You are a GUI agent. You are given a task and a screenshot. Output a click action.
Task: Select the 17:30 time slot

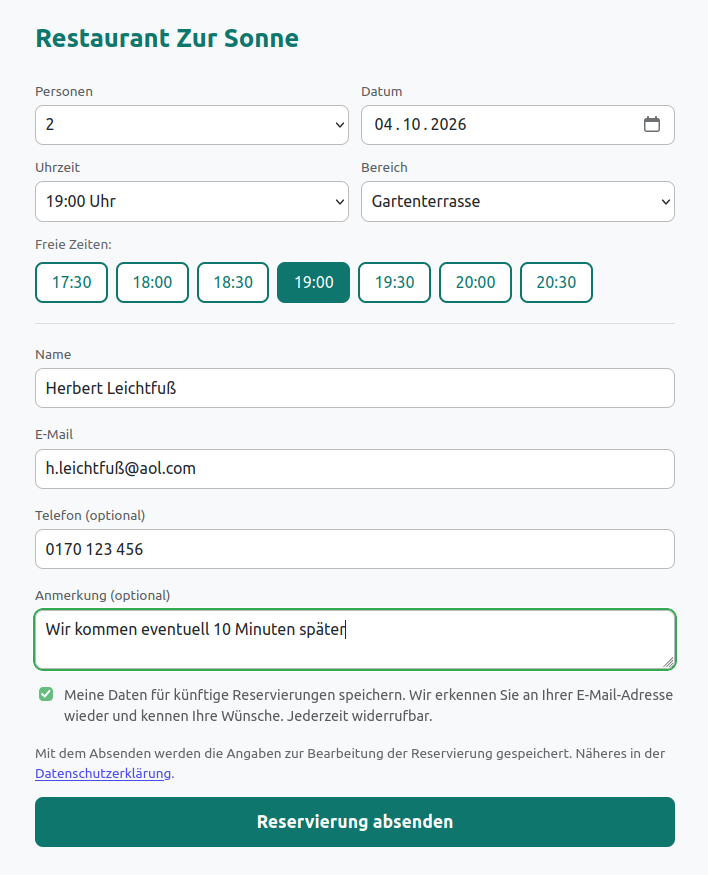(71, 282)
